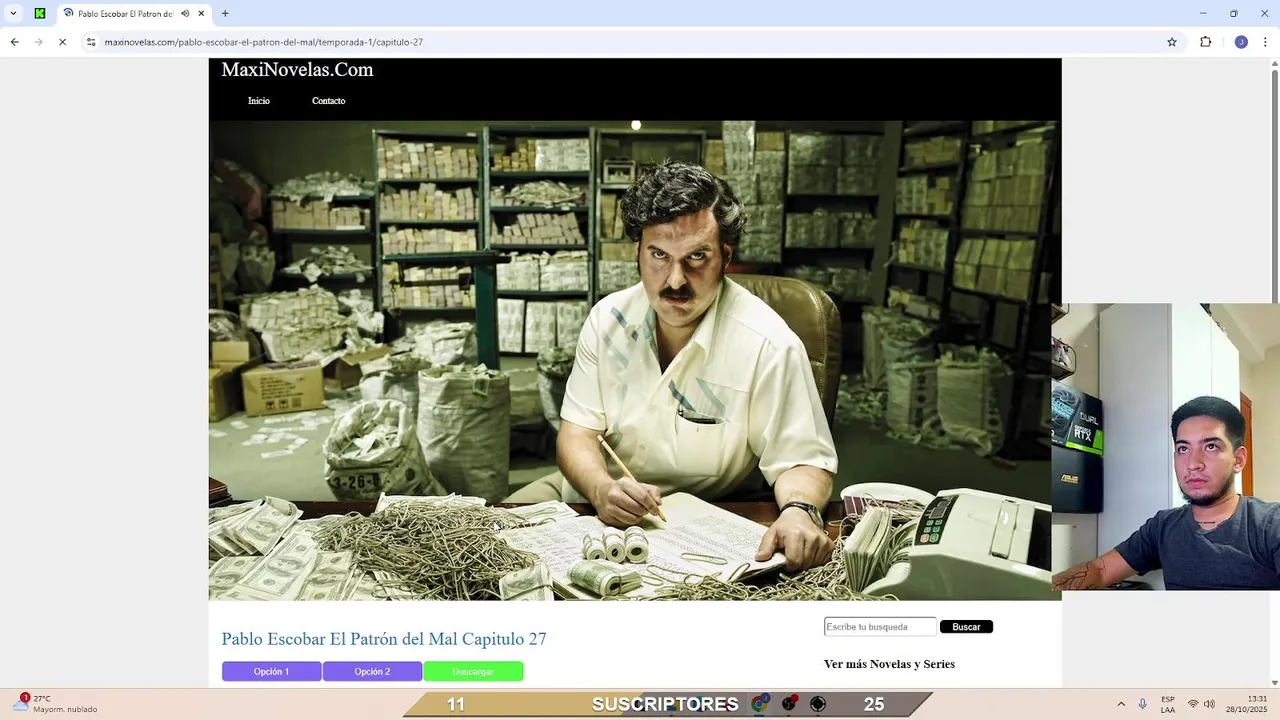Select the Opción 2 video source
Image resolution: width=1280 pixels, height=720 pixels.
372,672
